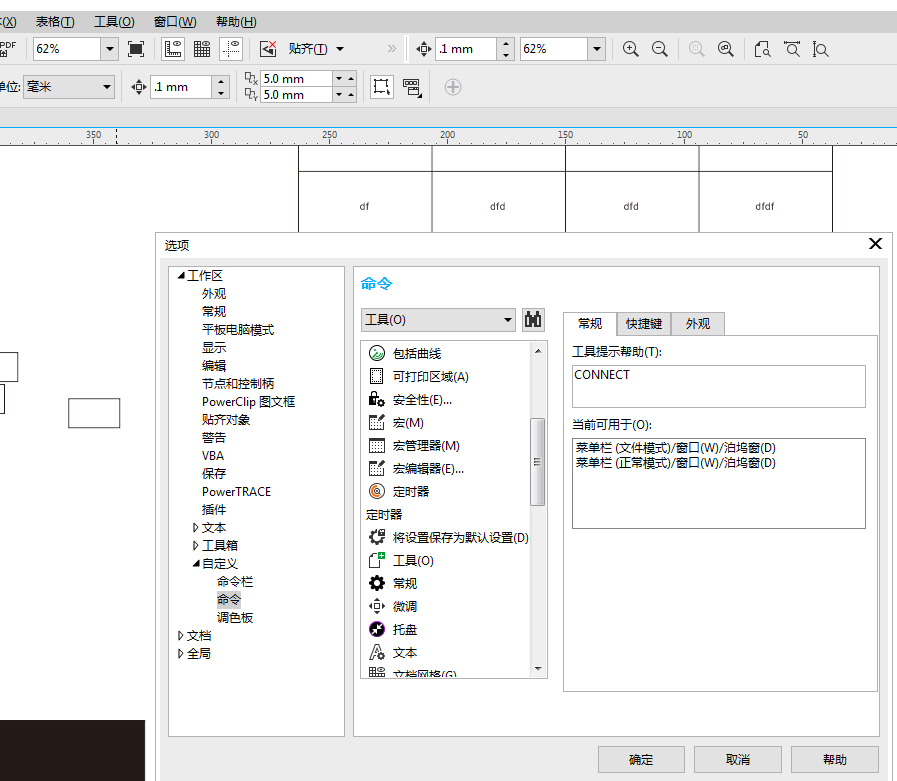Click the 菜单栏 (正常模式)/窗口(W)/泊坞窗(D) entry

[675, 463]
